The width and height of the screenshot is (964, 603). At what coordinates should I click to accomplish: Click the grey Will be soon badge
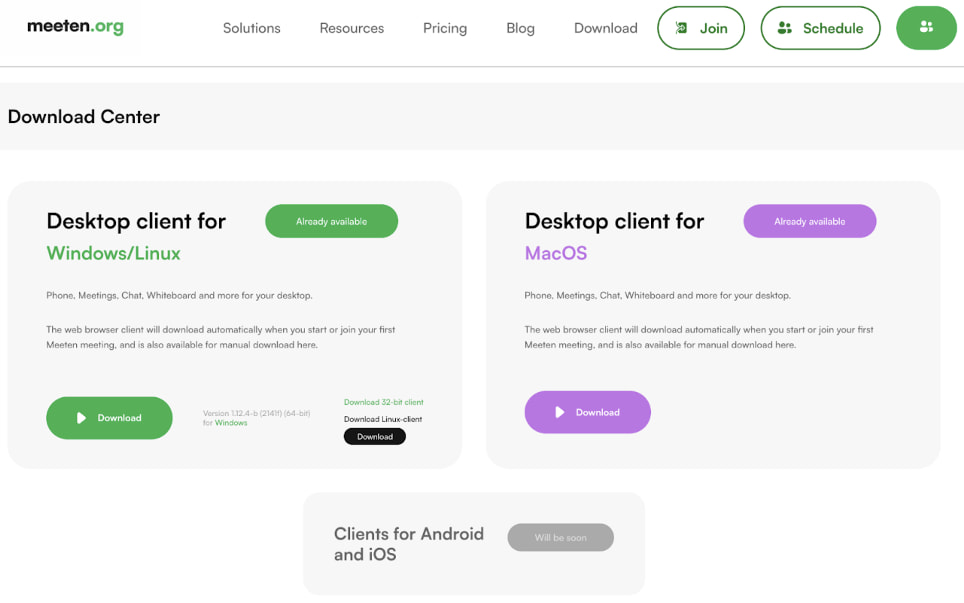click(x=560, y=538)
